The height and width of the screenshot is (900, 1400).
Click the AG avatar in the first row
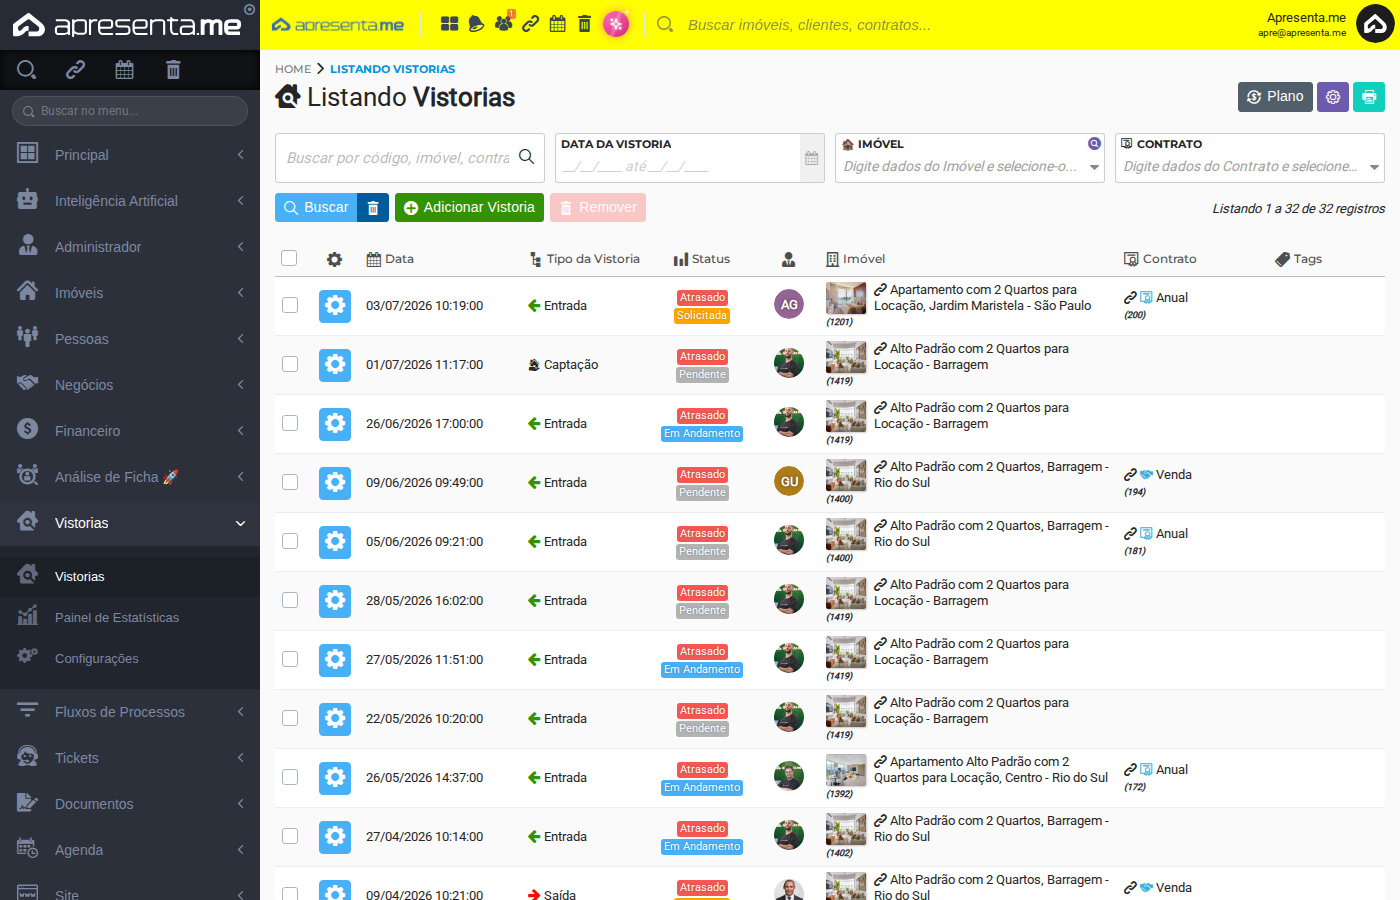tap(789, 304)
